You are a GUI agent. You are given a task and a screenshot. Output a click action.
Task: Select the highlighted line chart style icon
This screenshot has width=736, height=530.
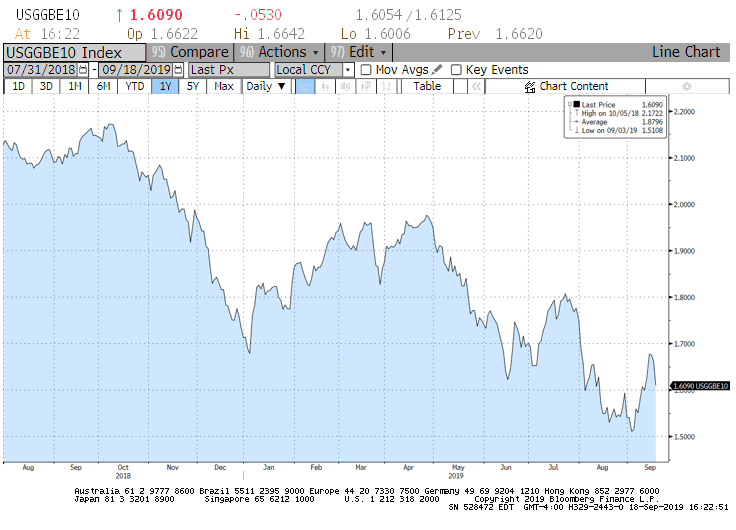click(305, 87)
